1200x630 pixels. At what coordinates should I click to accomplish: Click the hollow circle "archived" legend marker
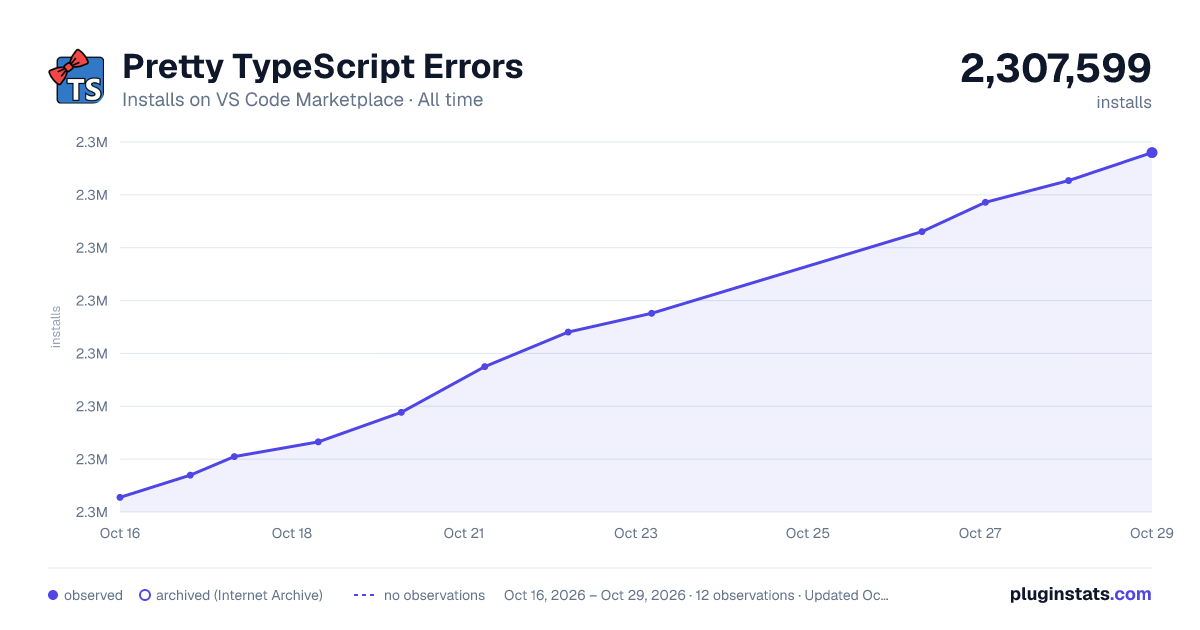click(144, 595)
